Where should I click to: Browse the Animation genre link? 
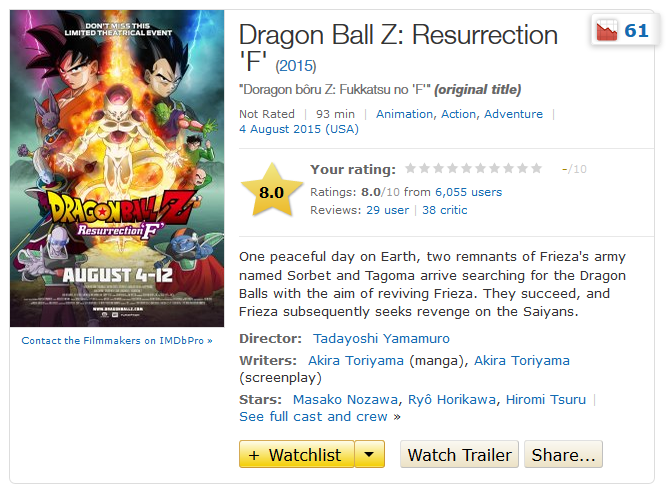tap(404, 114)
